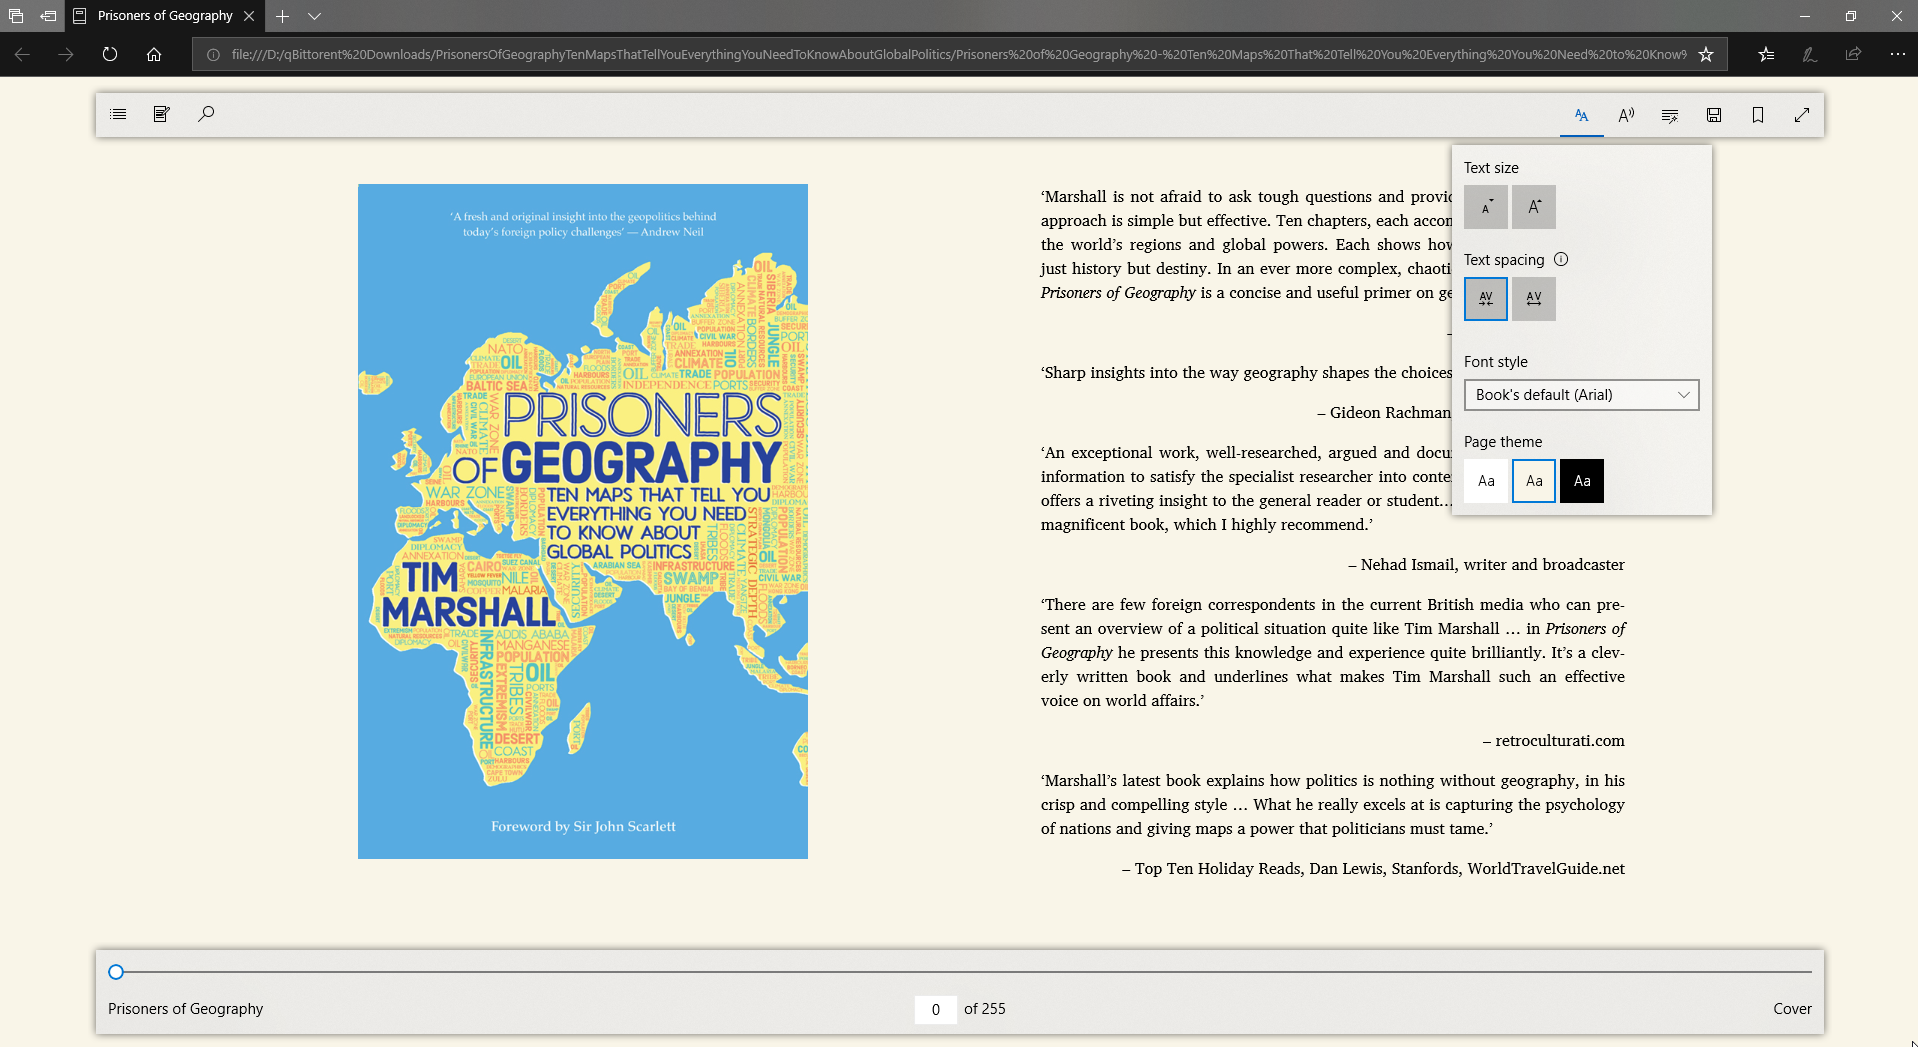Click 'Cover' chapter label in footer
The width and height of the screenshot is (1918, 1047).
1792,1009
